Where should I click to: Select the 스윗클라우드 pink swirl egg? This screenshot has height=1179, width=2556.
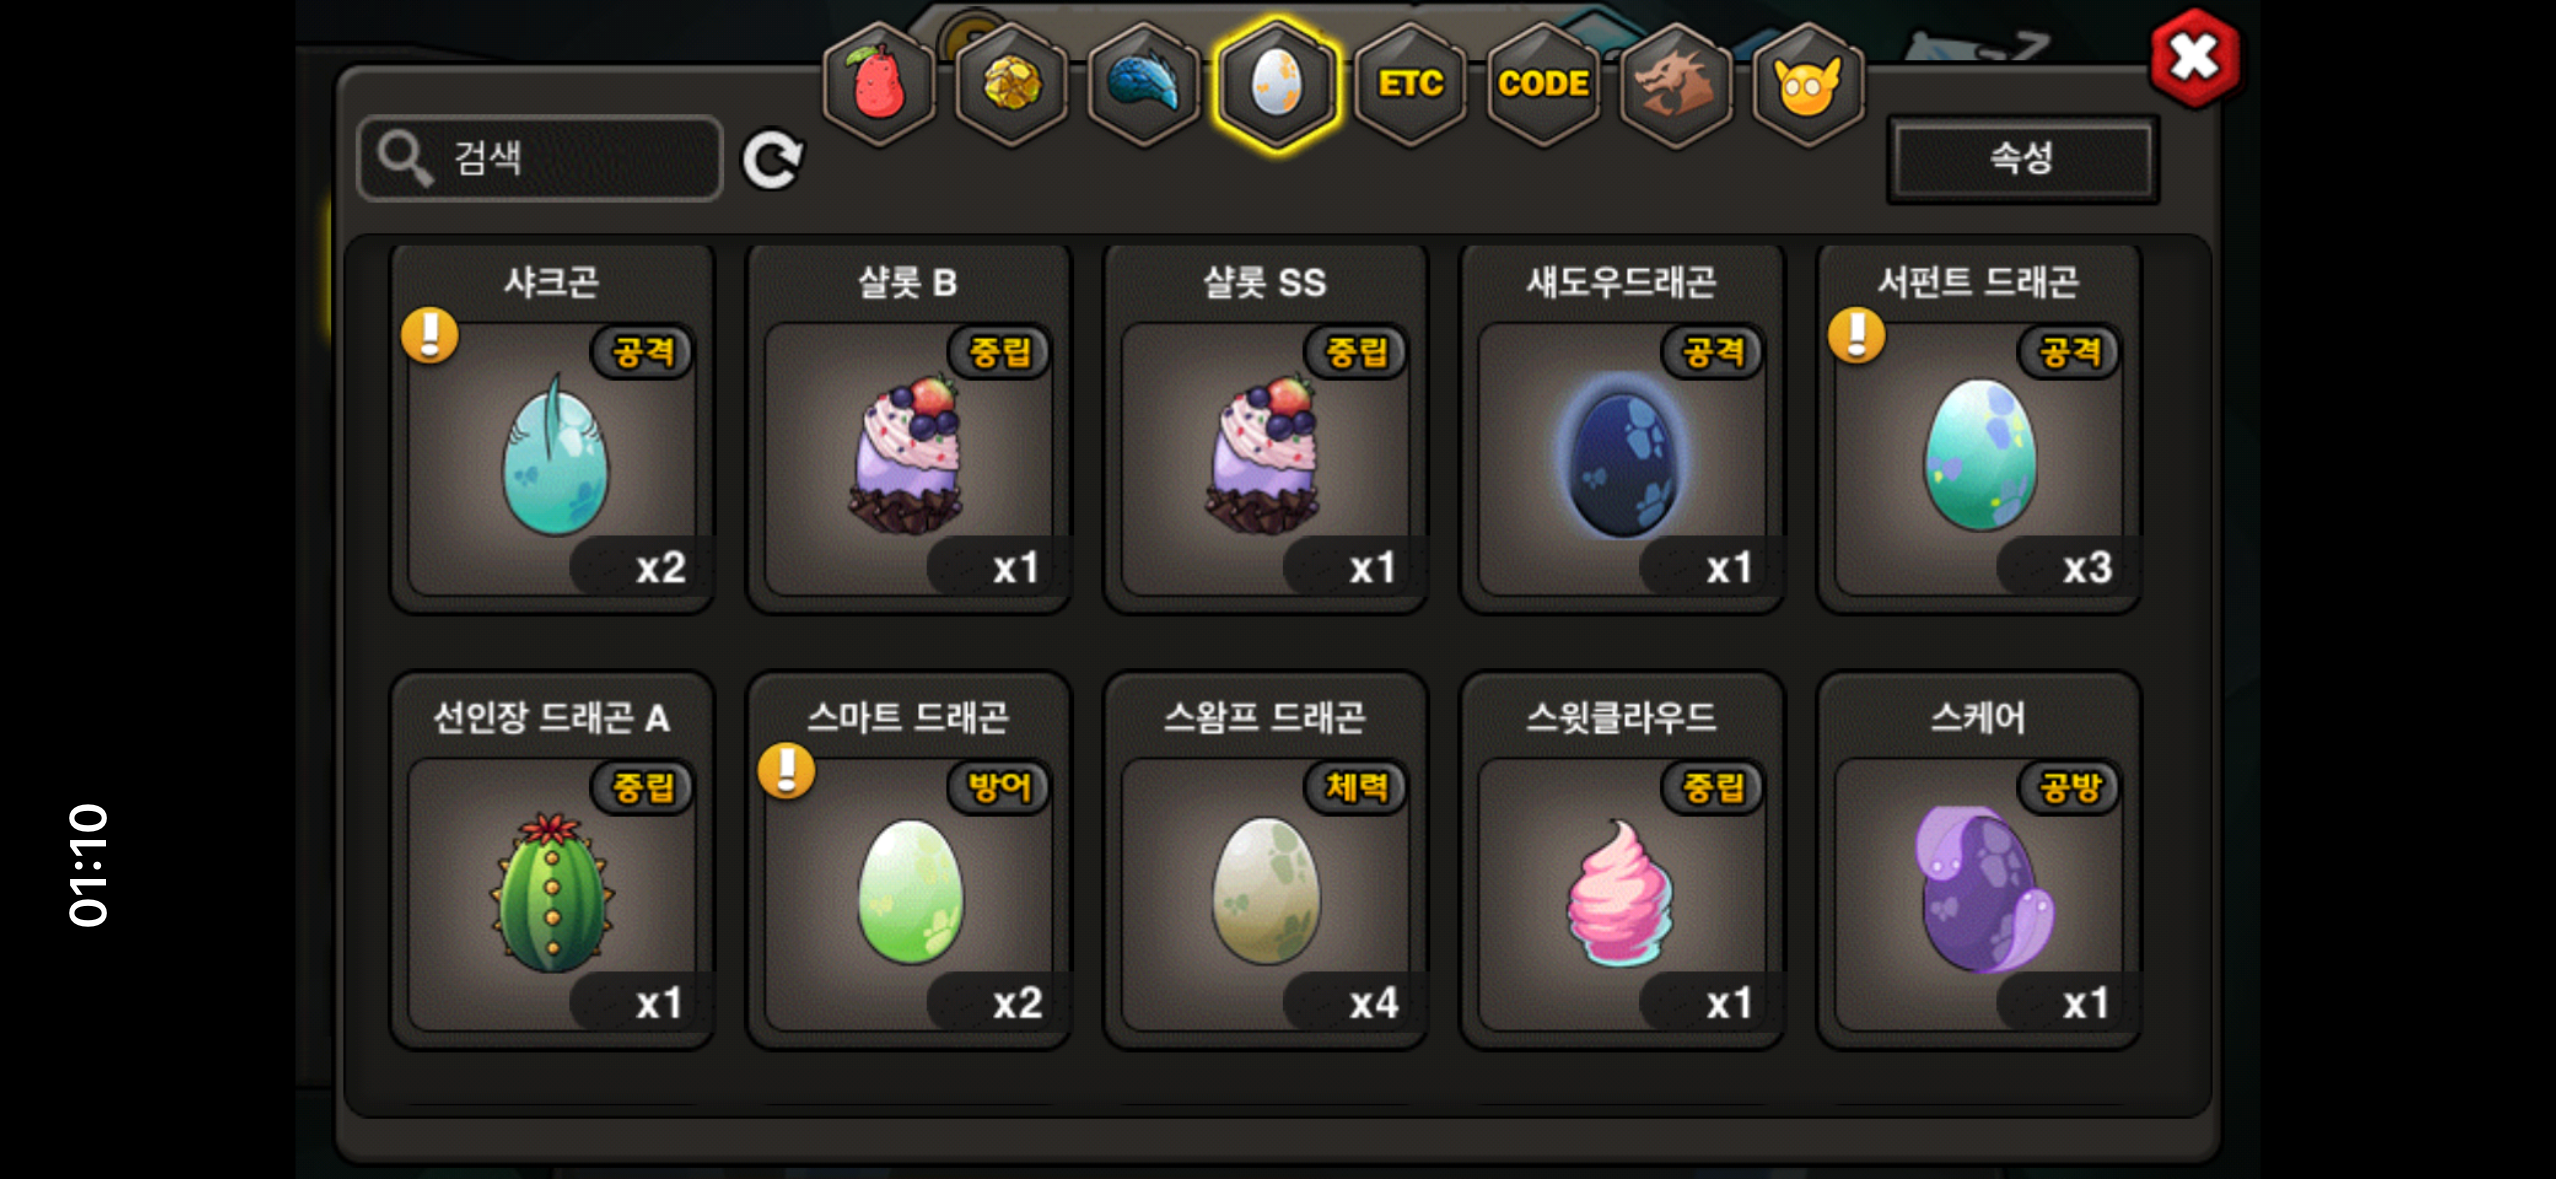click(x=1622, y=860)
